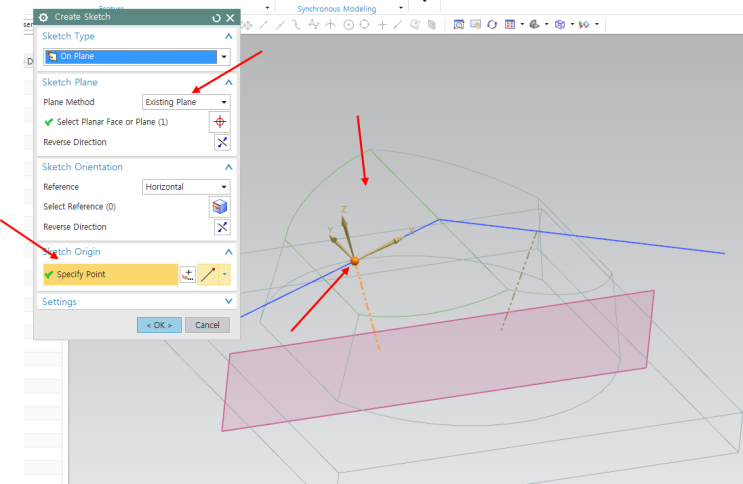
Task: Click the orange sketch origin point handle
Action: (354, 262)
